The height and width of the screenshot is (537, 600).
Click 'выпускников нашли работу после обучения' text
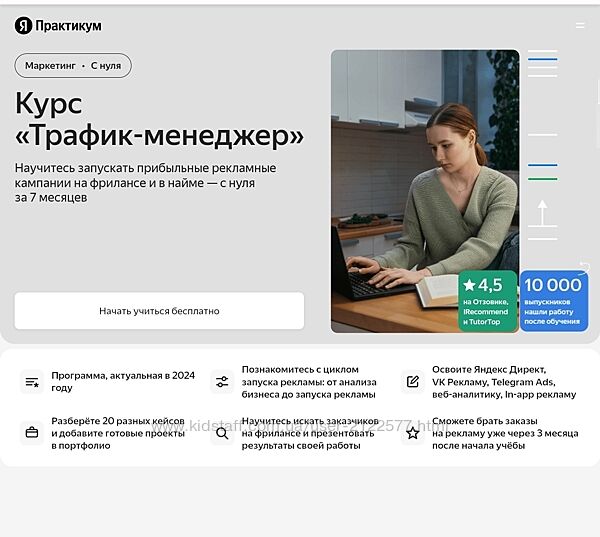(x=552, y=312)
